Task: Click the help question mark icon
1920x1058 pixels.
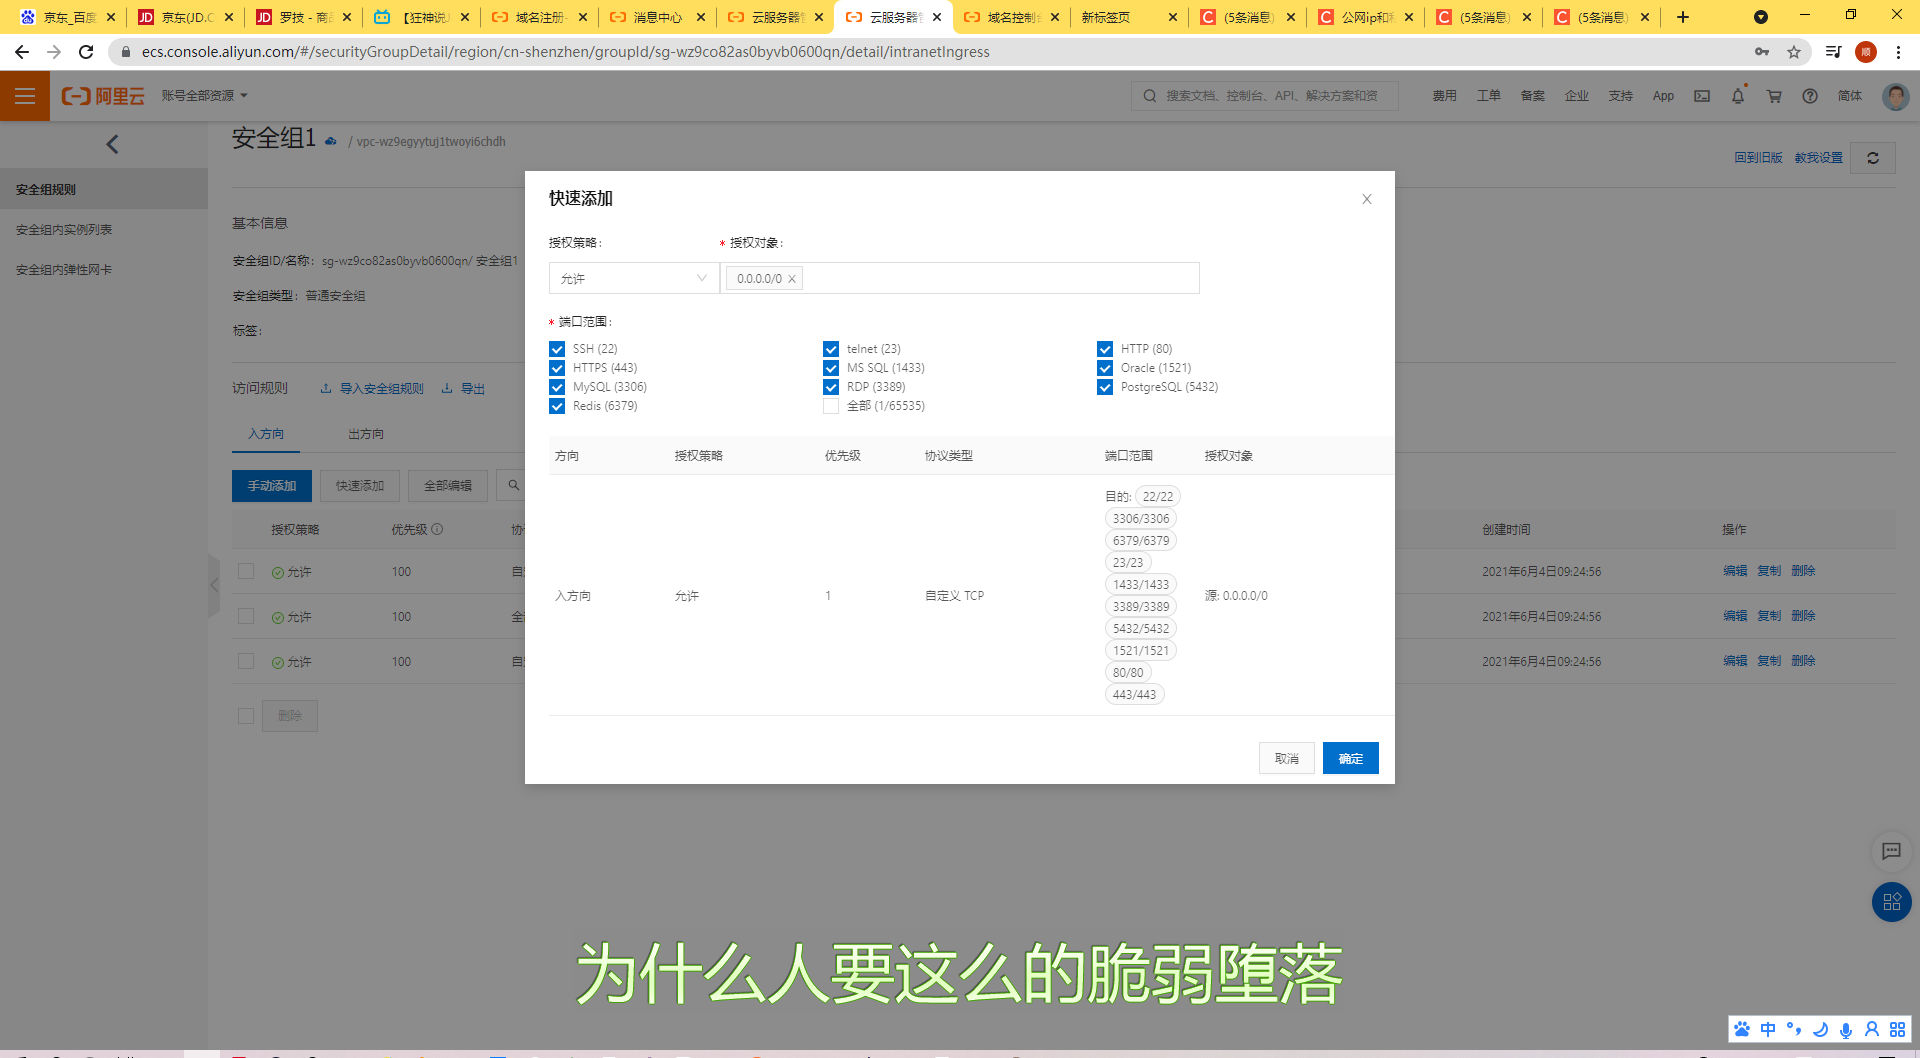Action: point(1810,96)
